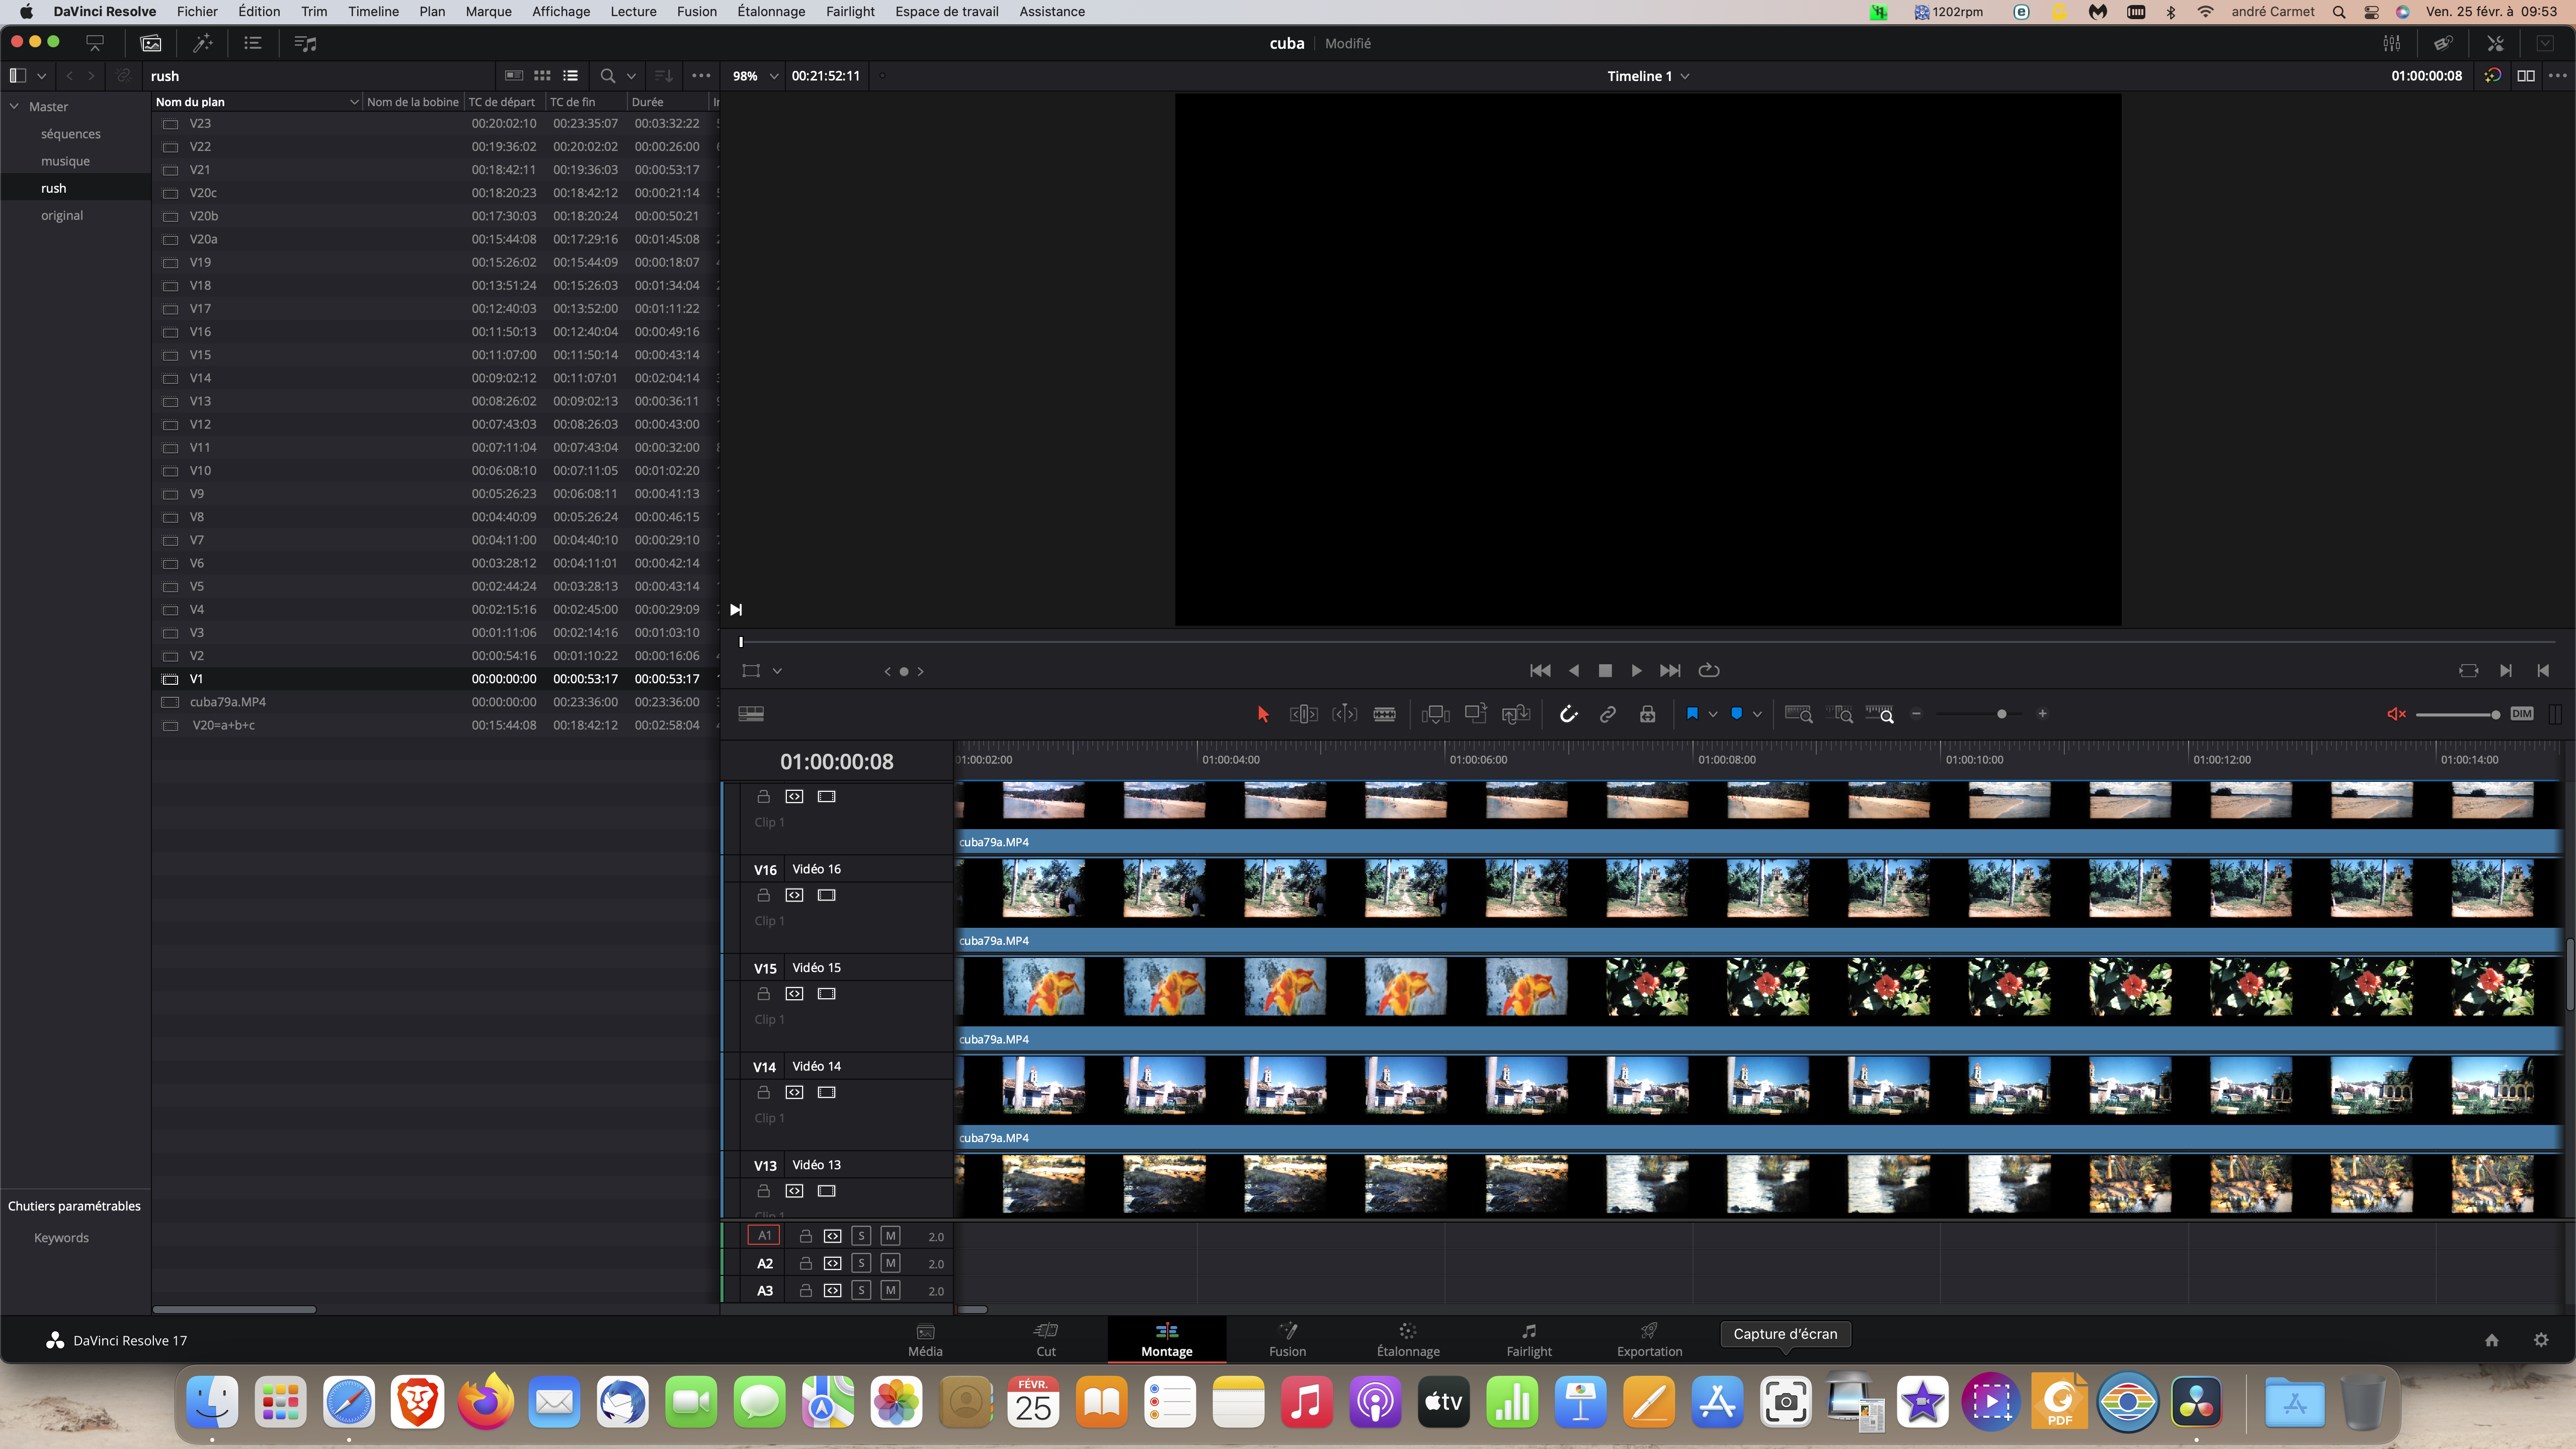The image size is (2576, 1449).
Task: Switch to the Exportation page tab
Action: click(1649, 1340)
